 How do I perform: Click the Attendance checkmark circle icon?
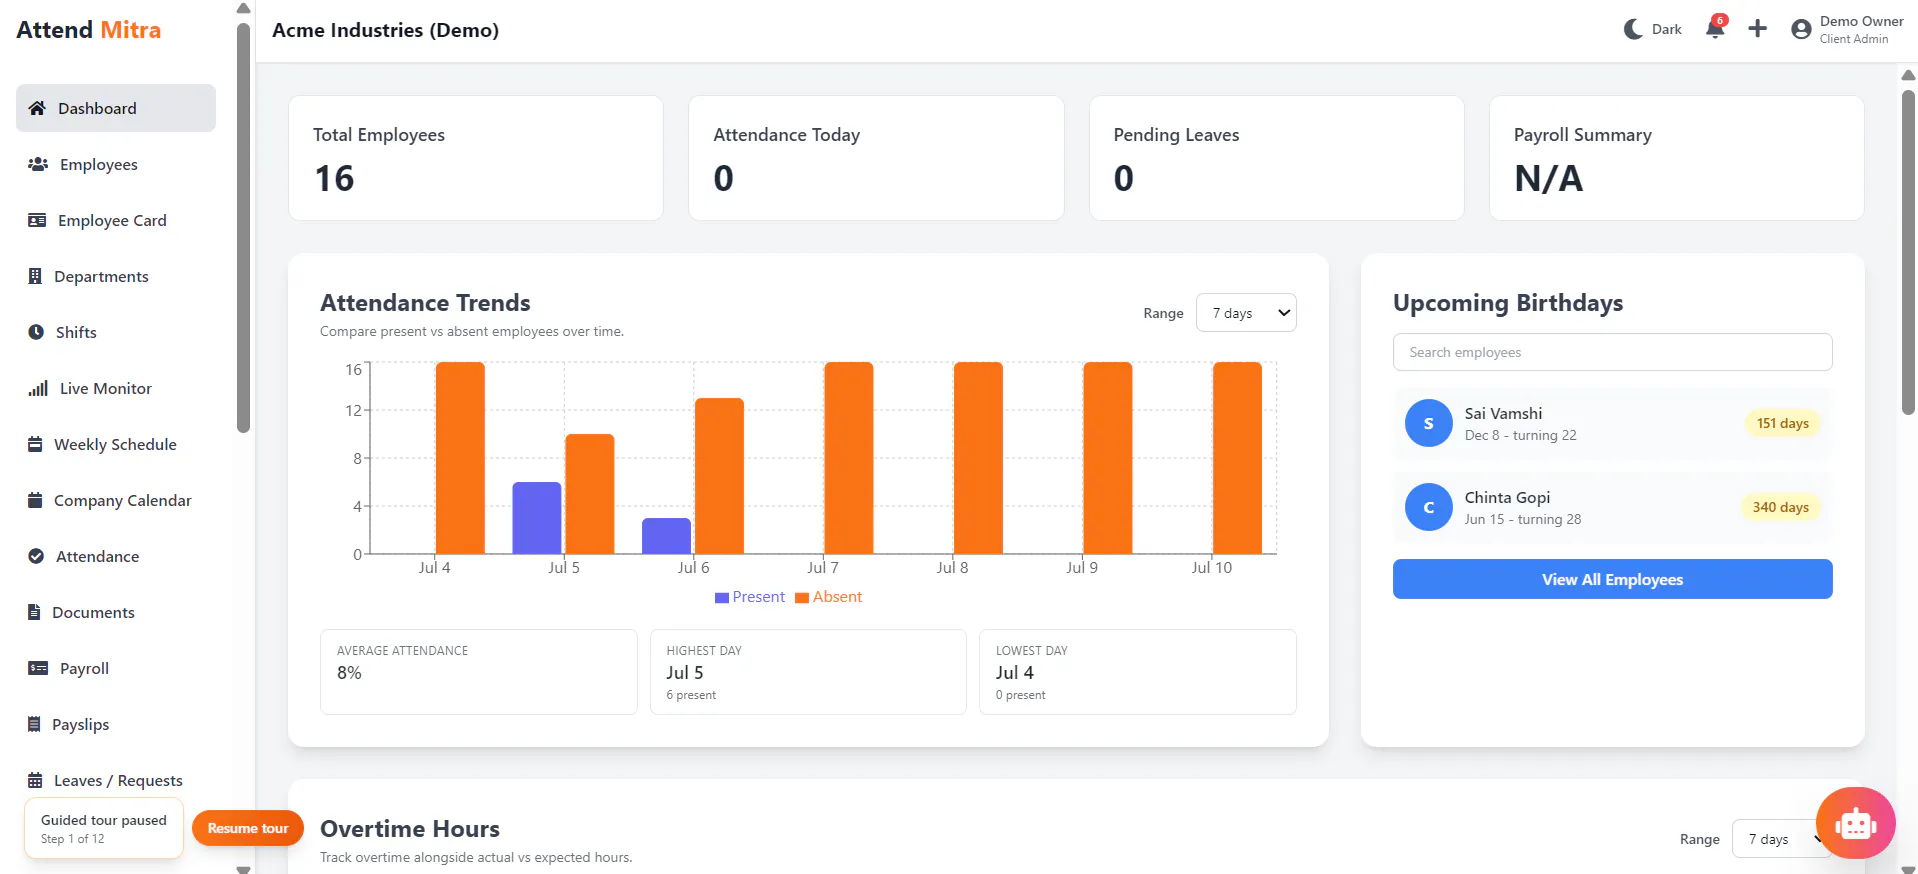36,556
